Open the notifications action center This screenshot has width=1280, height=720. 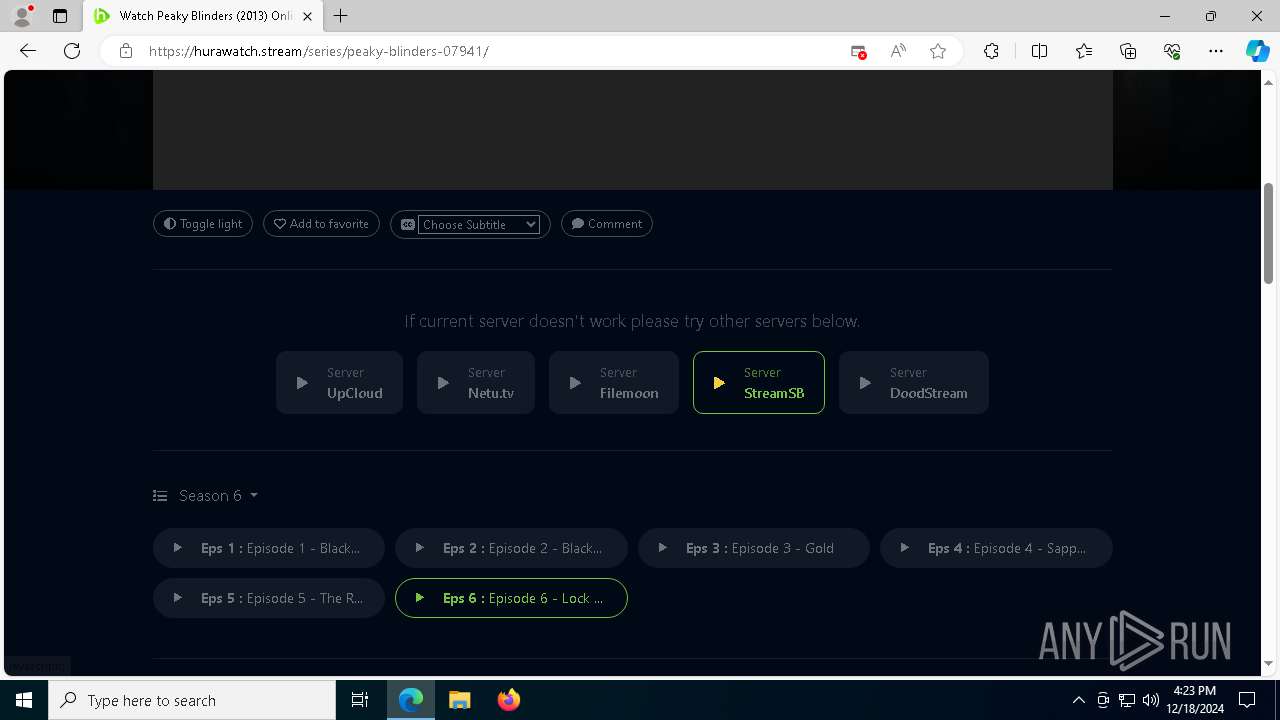[1248, 700]
